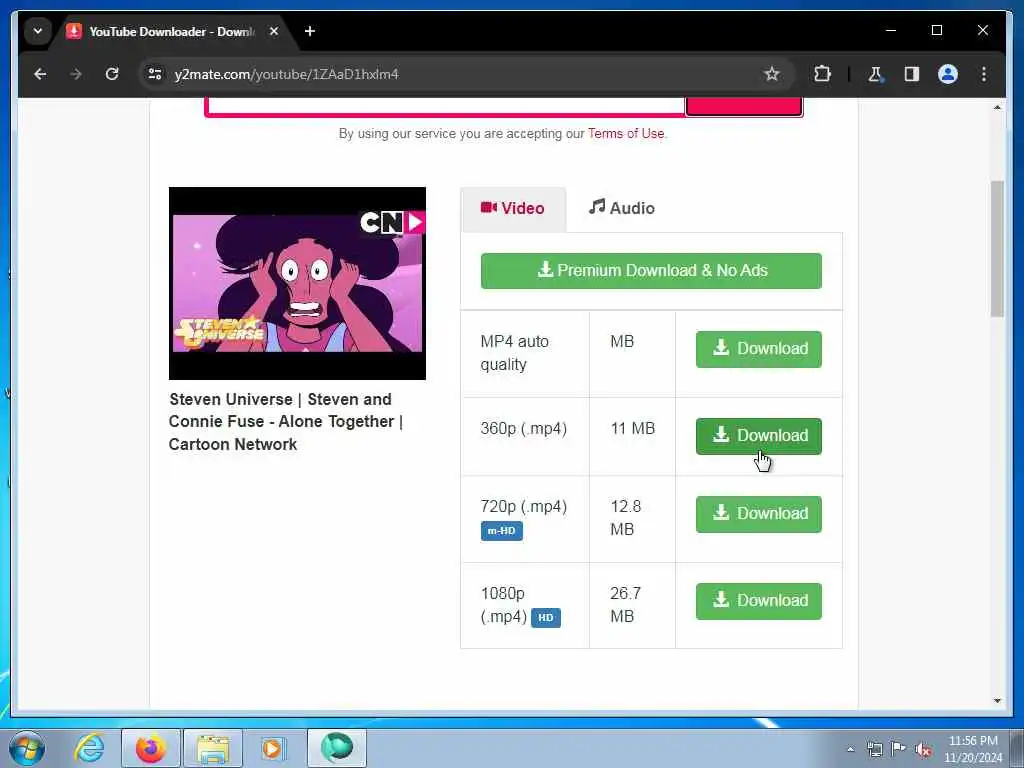This screenshot has height=768, width=1024.
Task: Open site information icon in address bar
Action: pyautogui.click(x=155, y=74)
